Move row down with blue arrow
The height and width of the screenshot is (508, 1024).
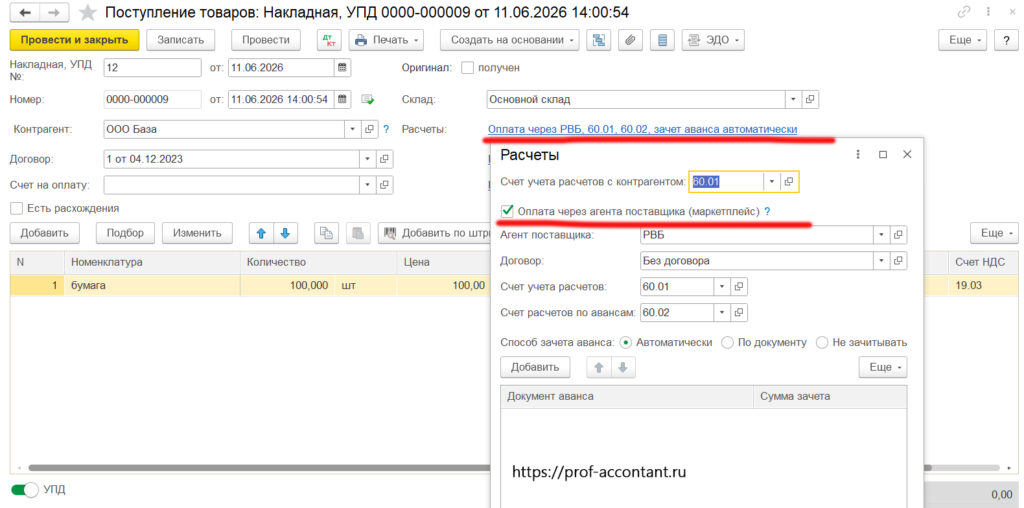285,233
